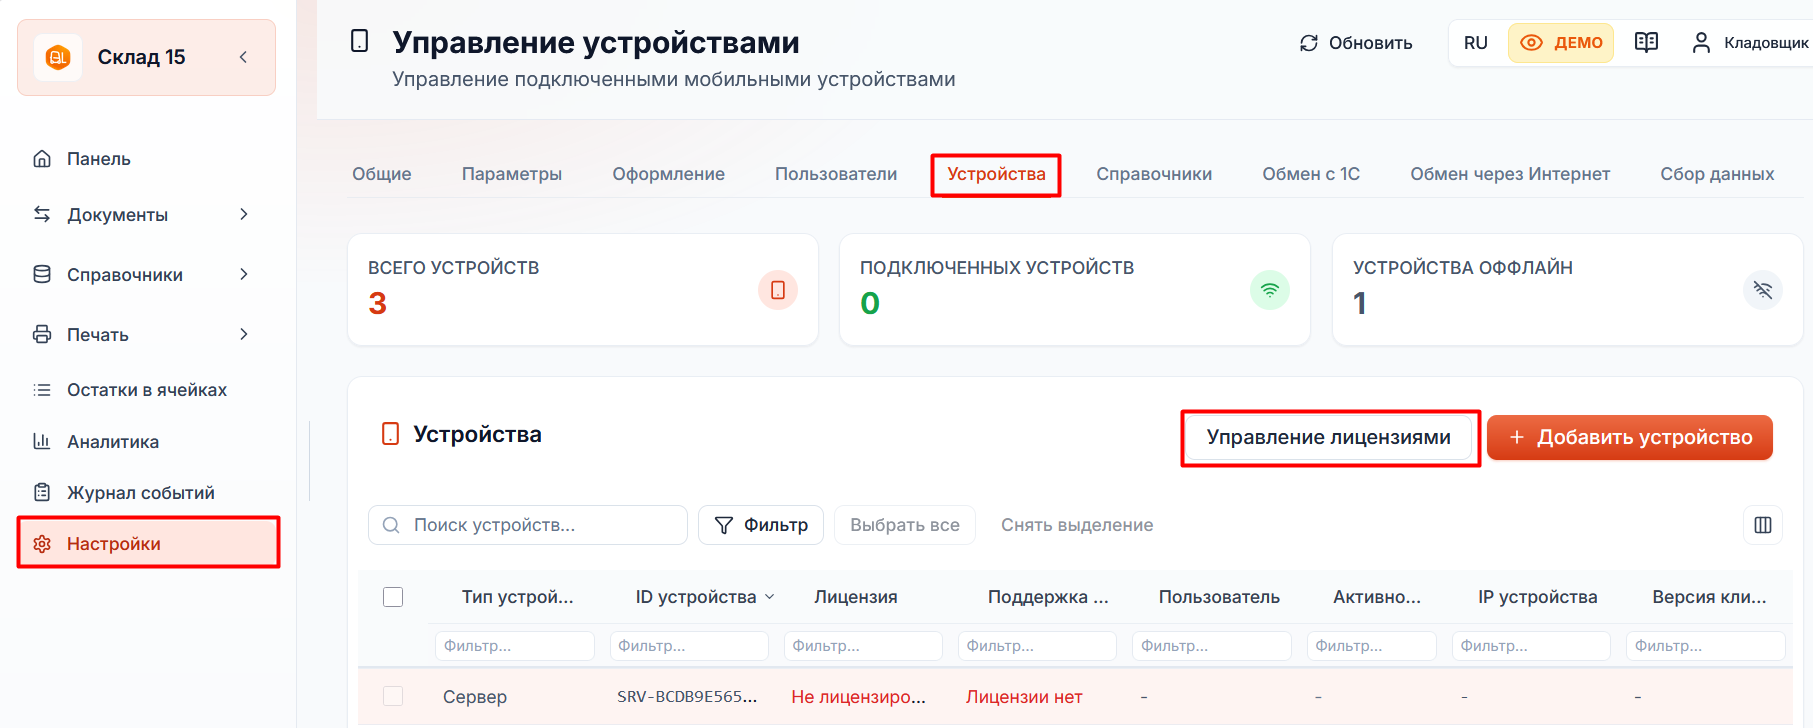This screenshot has height=728, width=1813.
Task: Expand the sidebar Справочники chevron
Action: [244, 274]
